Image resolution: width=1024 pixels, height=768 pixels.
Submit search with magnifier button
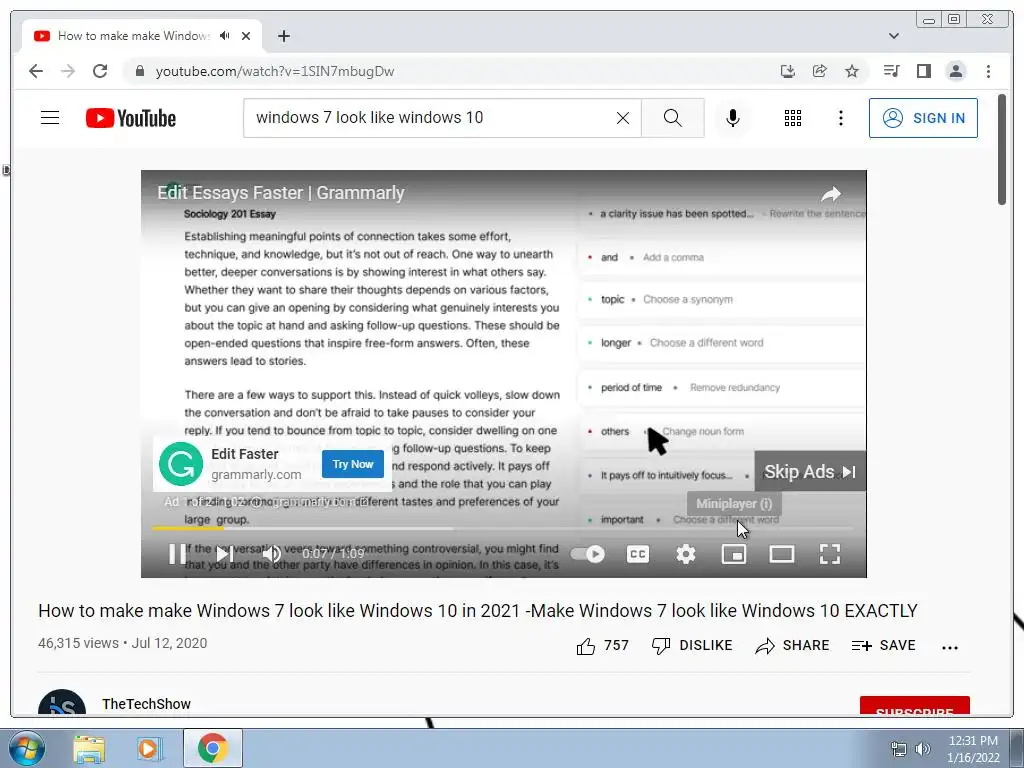click(673, 118)
